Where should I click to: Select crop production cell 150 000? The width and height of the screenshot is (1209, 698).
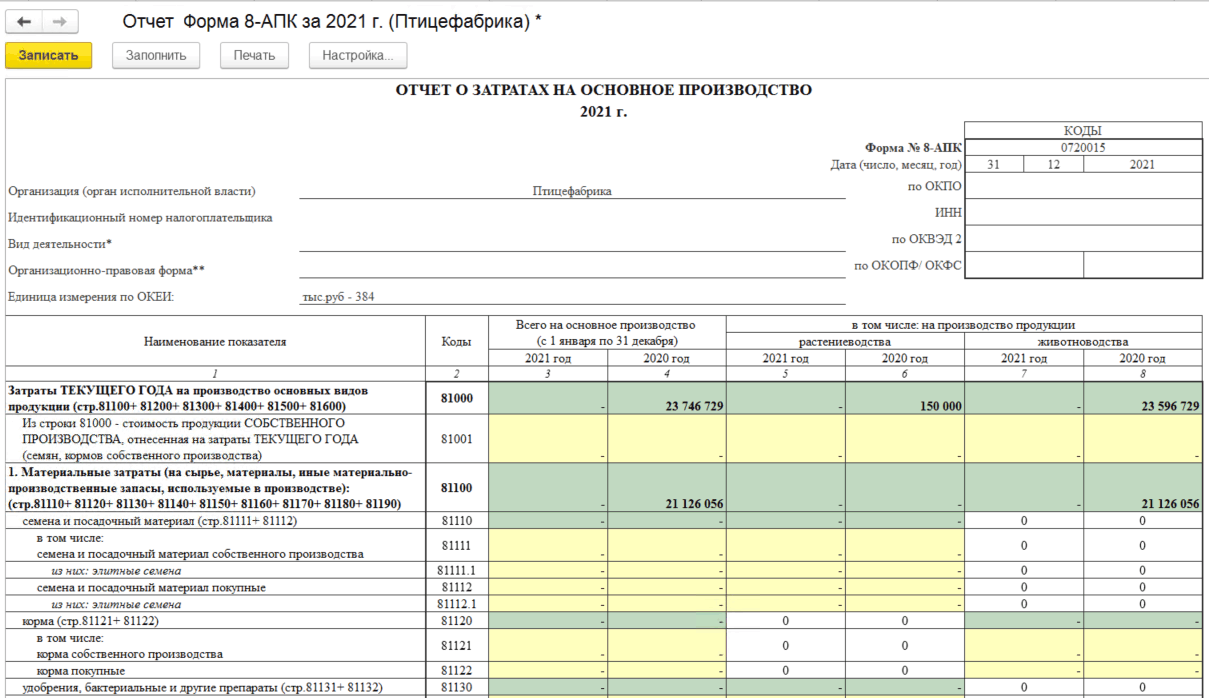905,398
